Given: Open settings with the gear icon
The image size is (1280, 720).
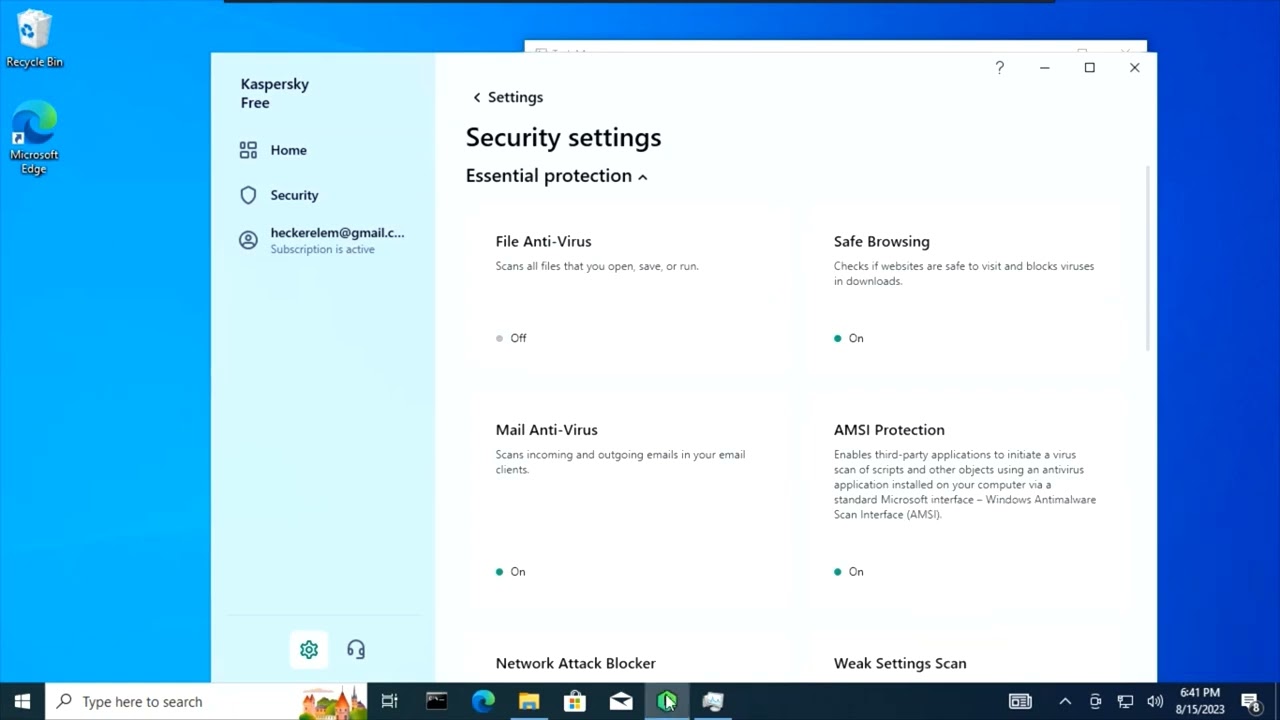Looking at the screenshot, I should tap(309, 650).
